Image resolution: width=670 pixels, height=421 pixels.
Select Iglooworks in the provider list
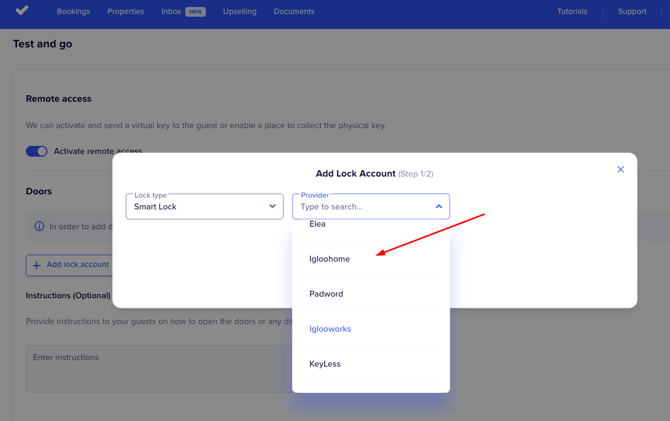[x=330, y=329]
